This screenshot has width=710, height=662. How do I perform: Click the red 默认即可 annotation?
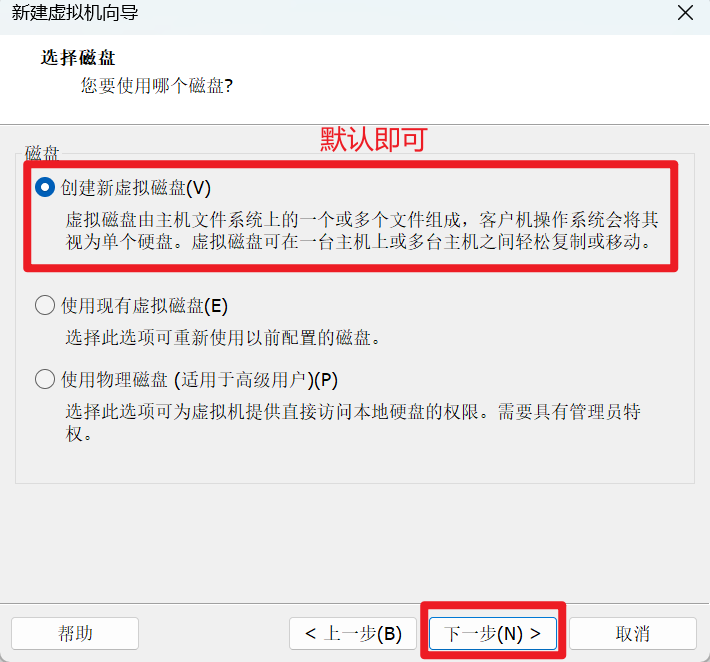click(x=374, y=139)
